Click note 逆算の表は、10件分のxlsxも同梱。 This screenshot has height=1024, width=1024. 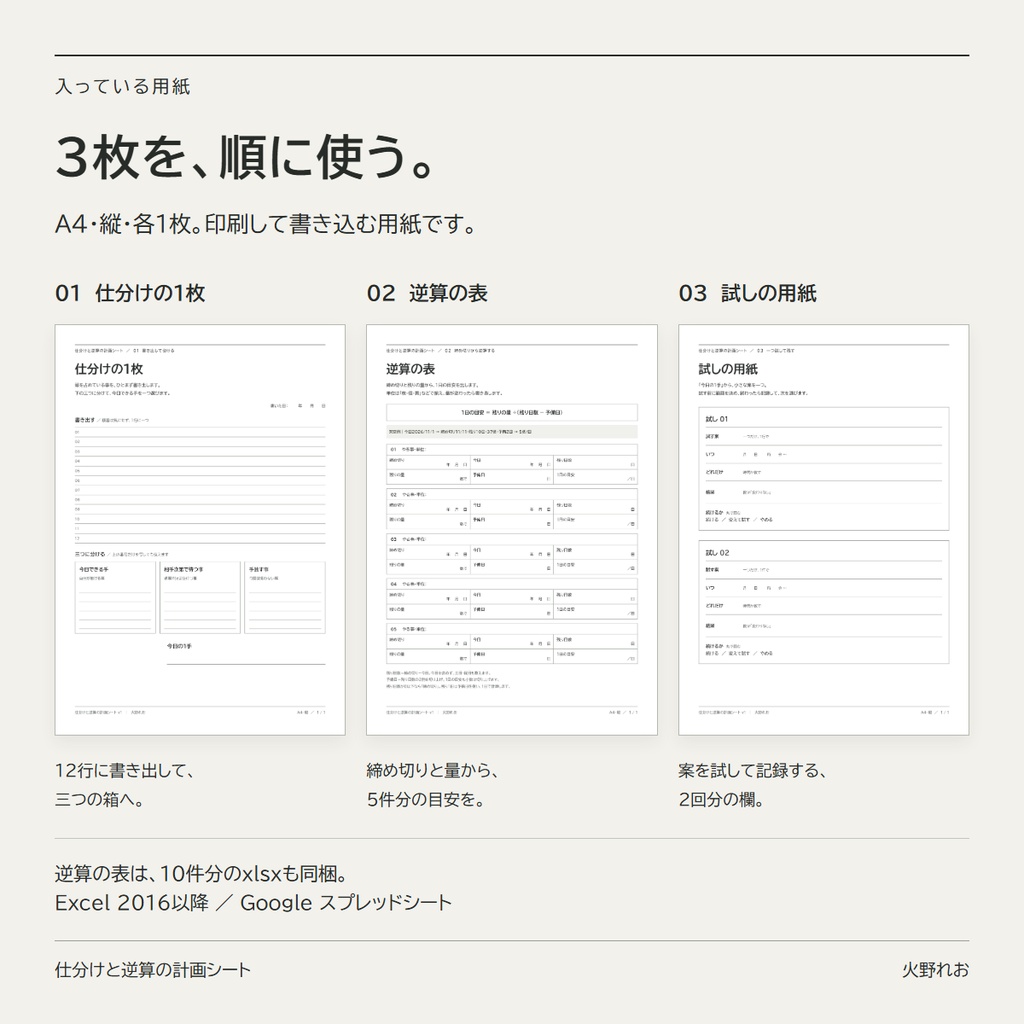[202, 874]
